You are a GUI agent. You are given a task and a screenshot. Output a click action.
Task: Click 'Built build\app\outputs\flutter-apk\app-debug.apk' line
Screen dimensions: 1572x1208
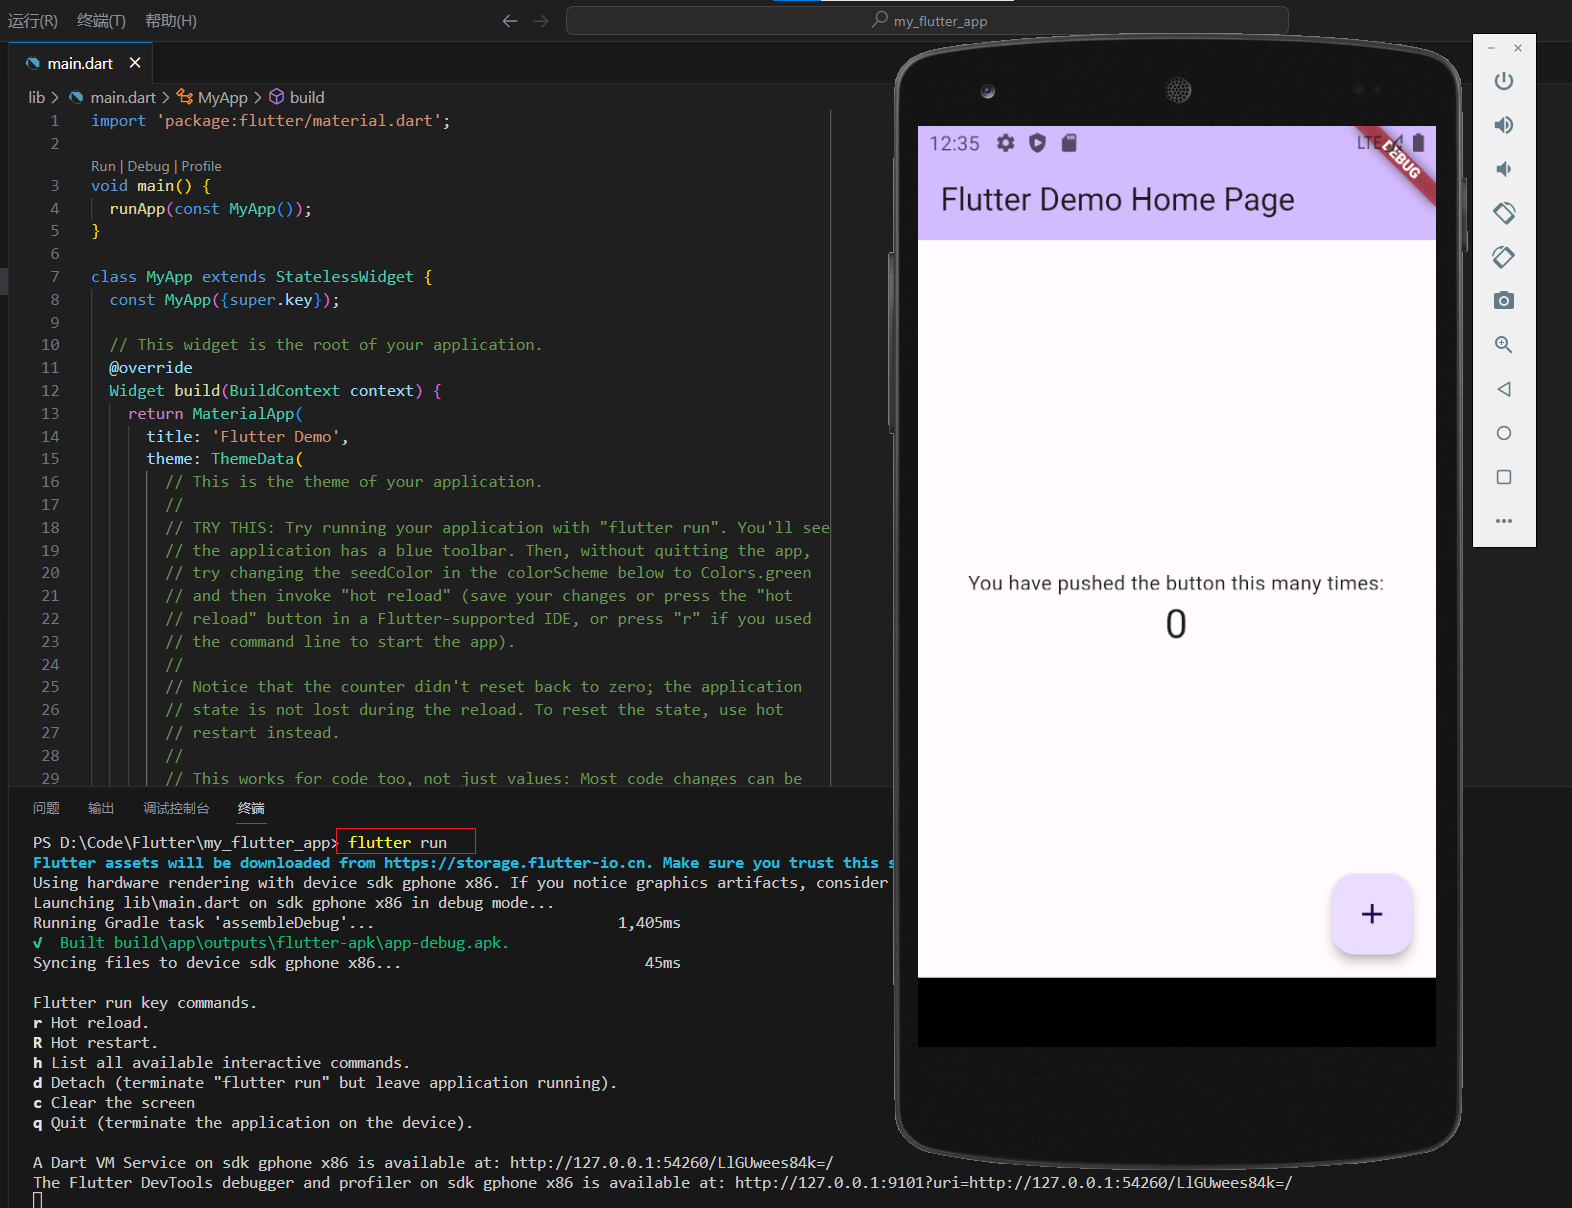(x=271, y=943)
